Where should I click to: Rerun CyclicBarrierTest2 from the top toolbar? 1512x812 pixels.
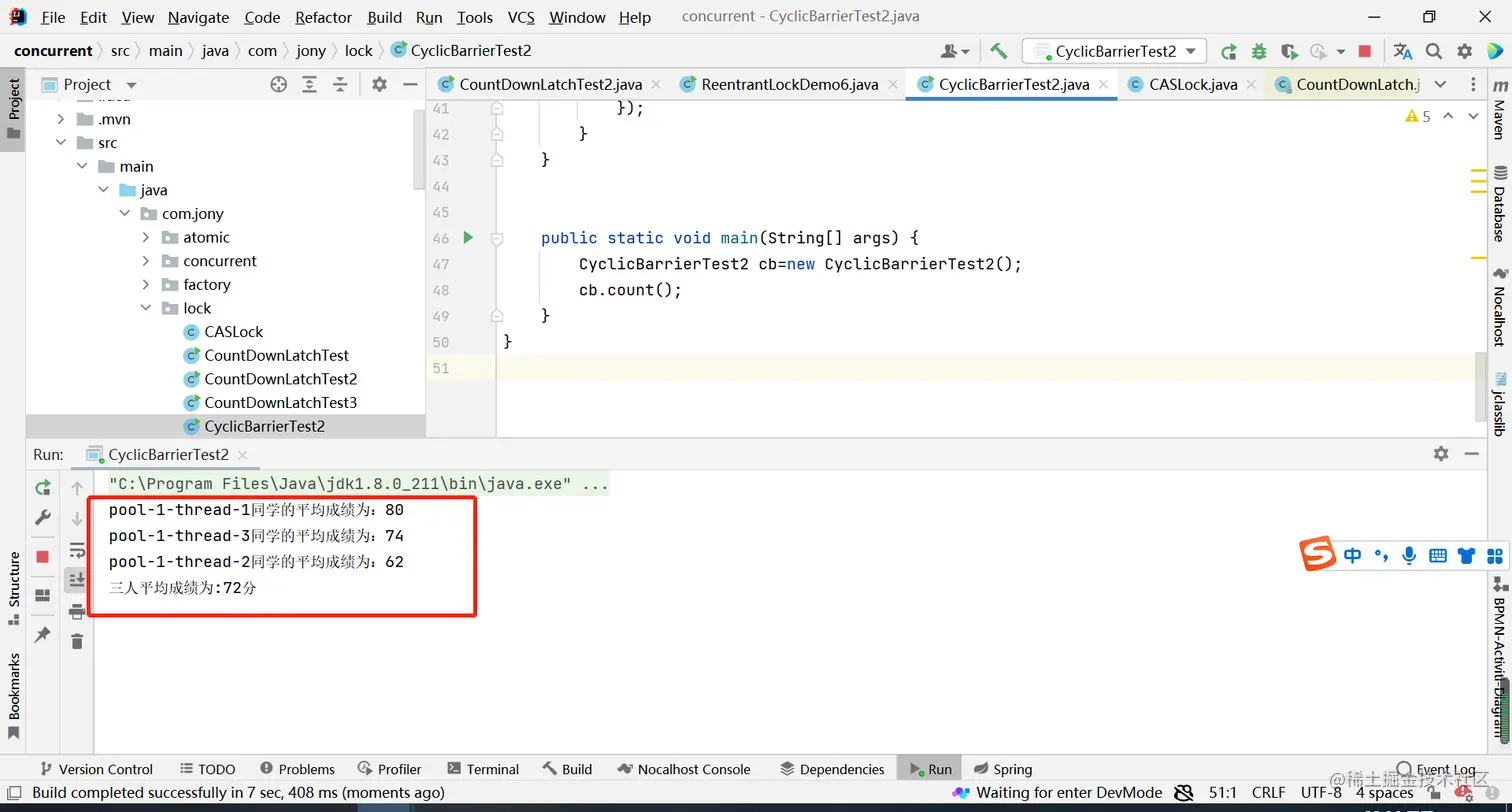[1229, 51]
